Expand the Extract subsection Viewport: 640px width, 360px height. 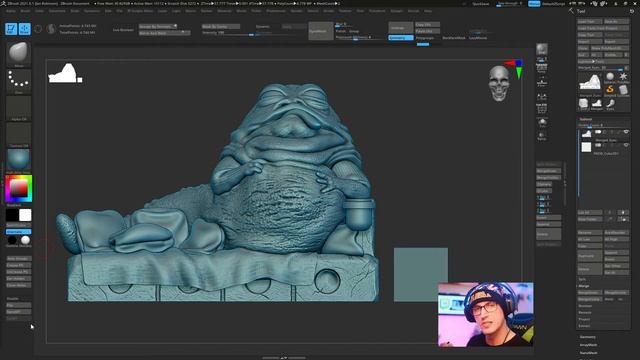click(584, 326)
